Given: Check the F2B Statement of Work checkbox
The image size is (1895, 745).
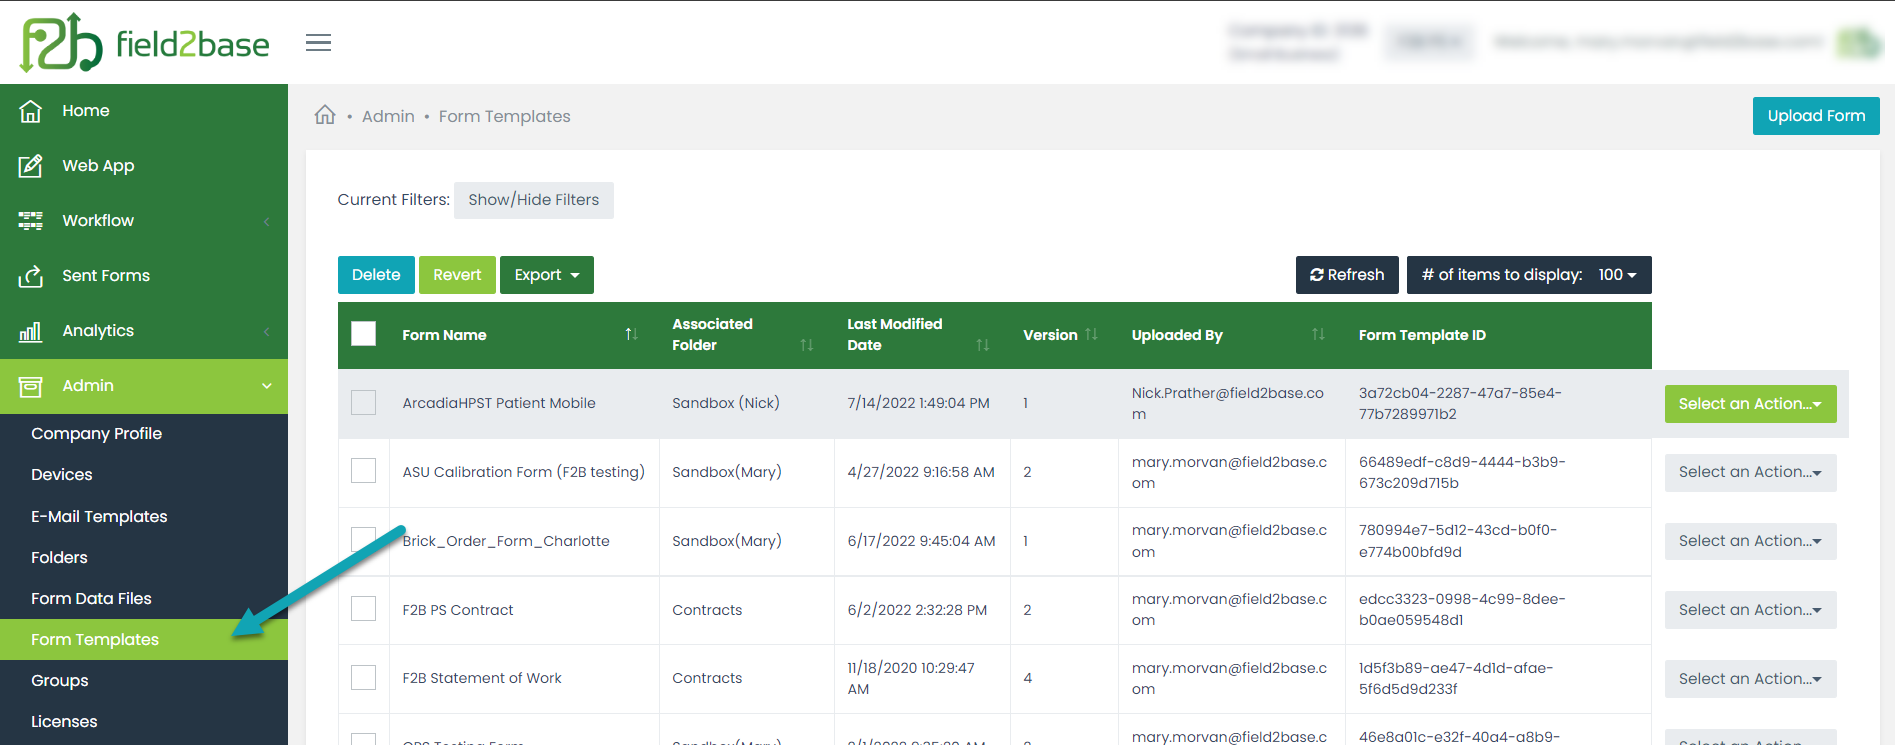Looking at the screenshot, I should click(x=364, y=678).
